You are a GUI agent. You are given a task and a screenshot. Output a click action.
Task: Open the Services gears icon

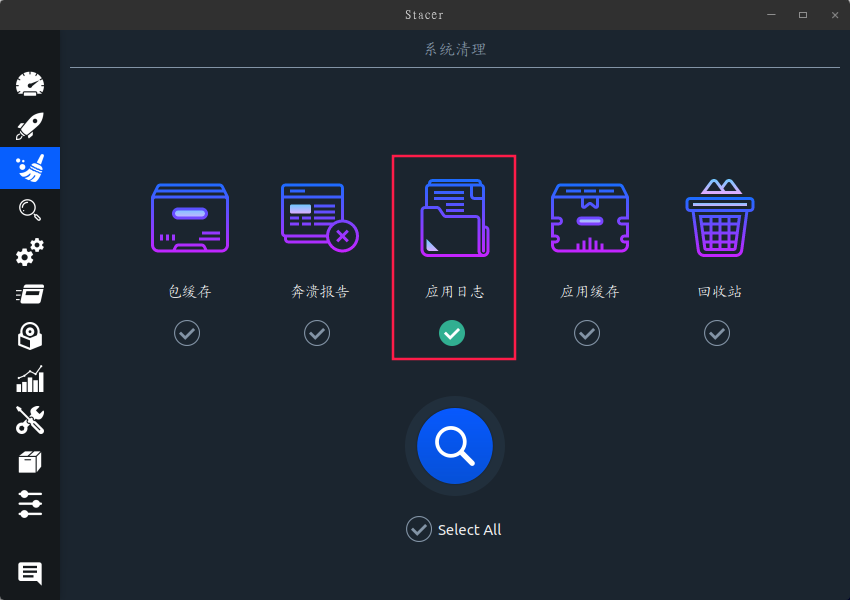30,252
